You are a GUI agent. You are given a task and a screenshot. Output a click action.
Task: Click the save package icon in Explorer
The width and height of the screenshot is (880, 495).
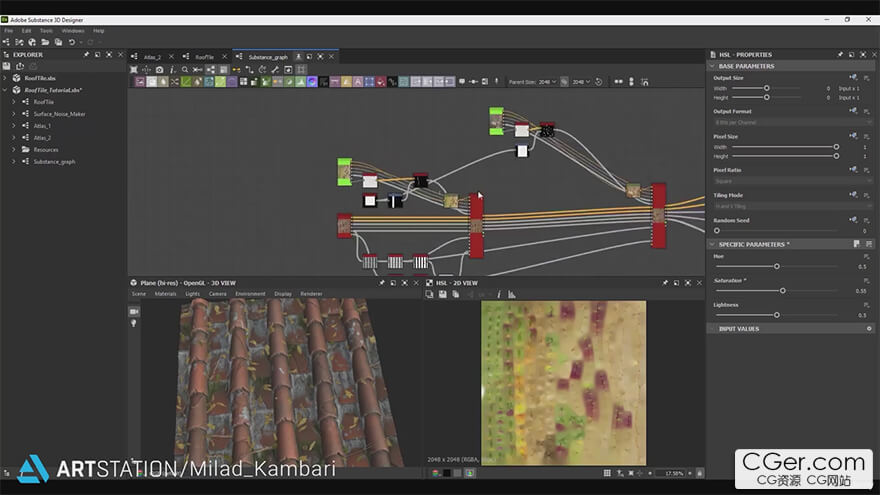click(x=7, y=66)
